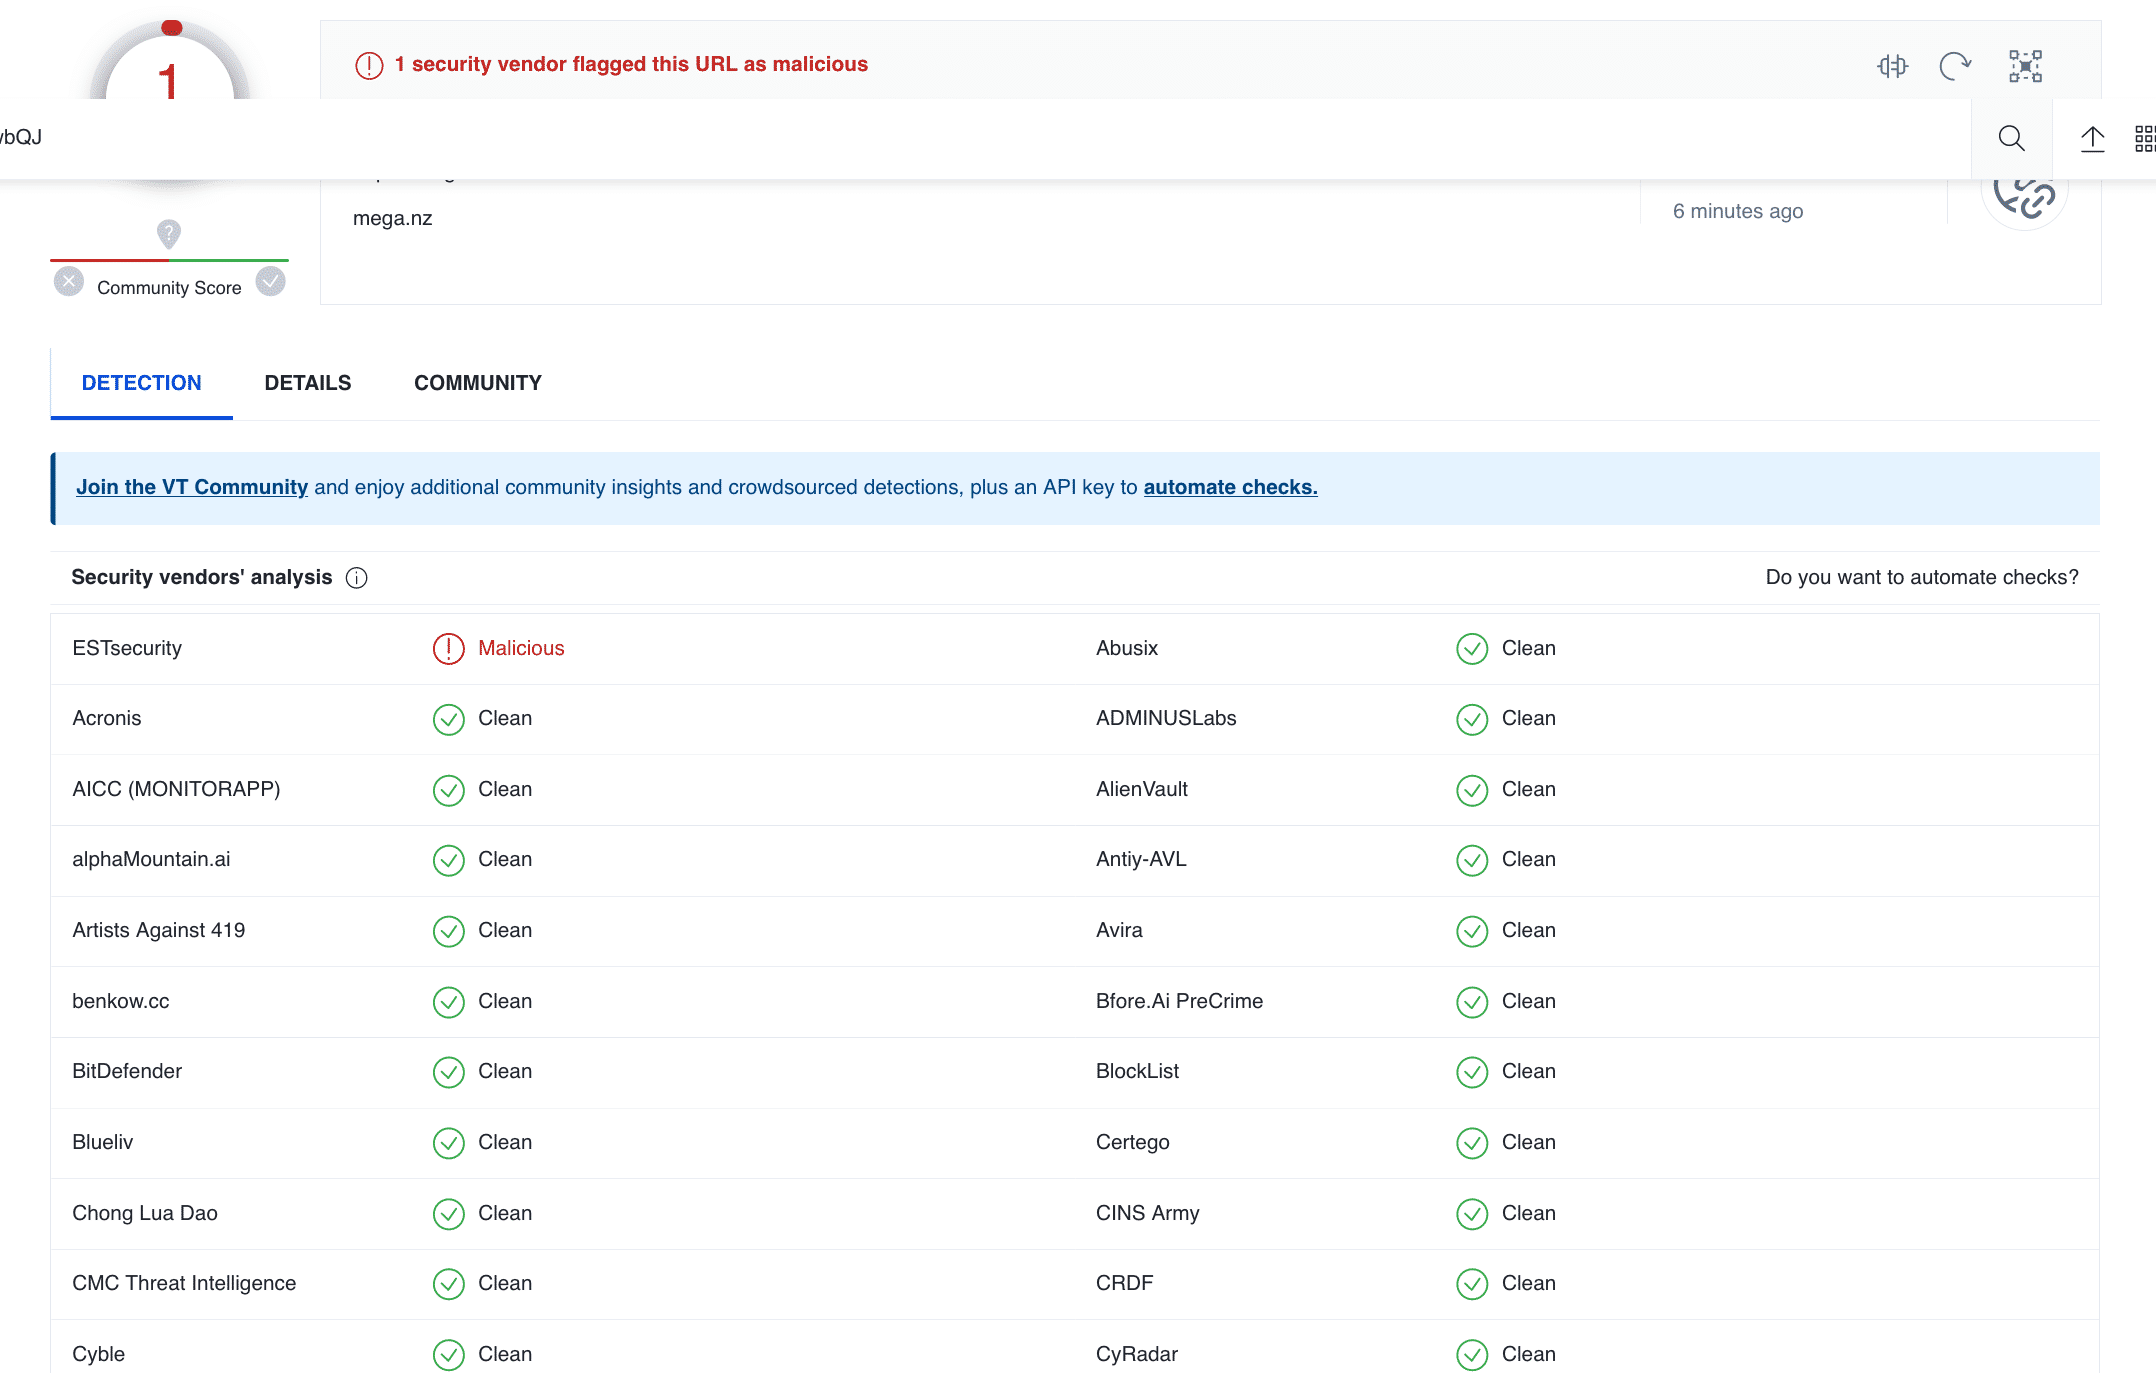Click the Cyble vendor name
The image size is (2156, 1373).
click(x=98, y=1354)
